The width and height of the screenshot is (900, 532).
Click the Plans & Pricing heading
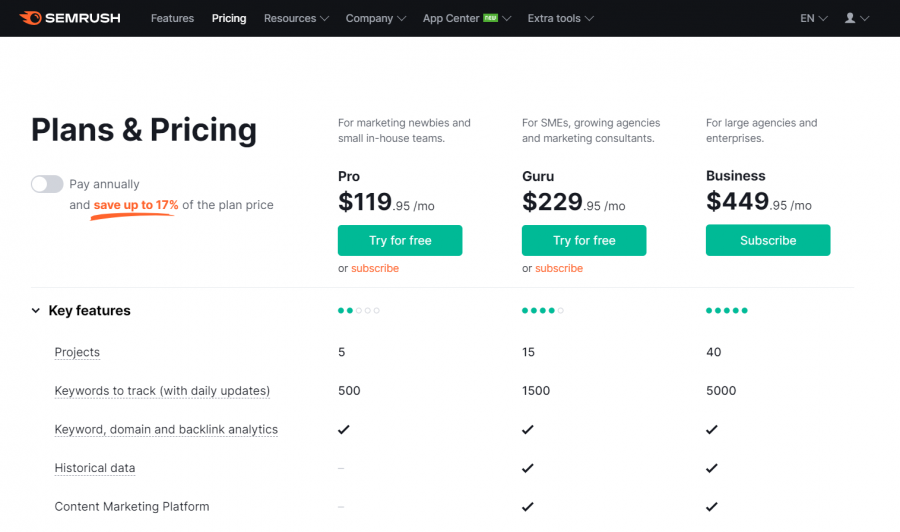[143, 130]
